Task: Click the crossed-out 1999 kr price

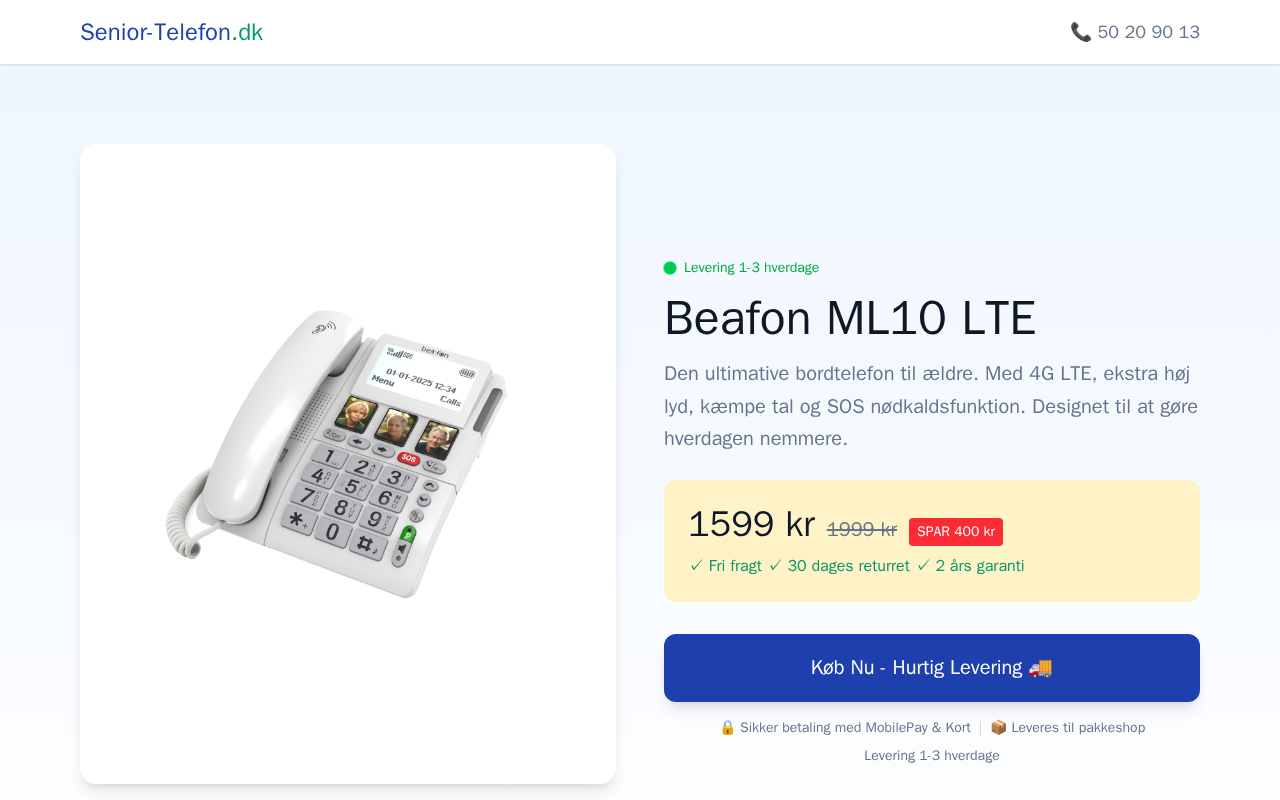Action: click(x=861, y=530)
